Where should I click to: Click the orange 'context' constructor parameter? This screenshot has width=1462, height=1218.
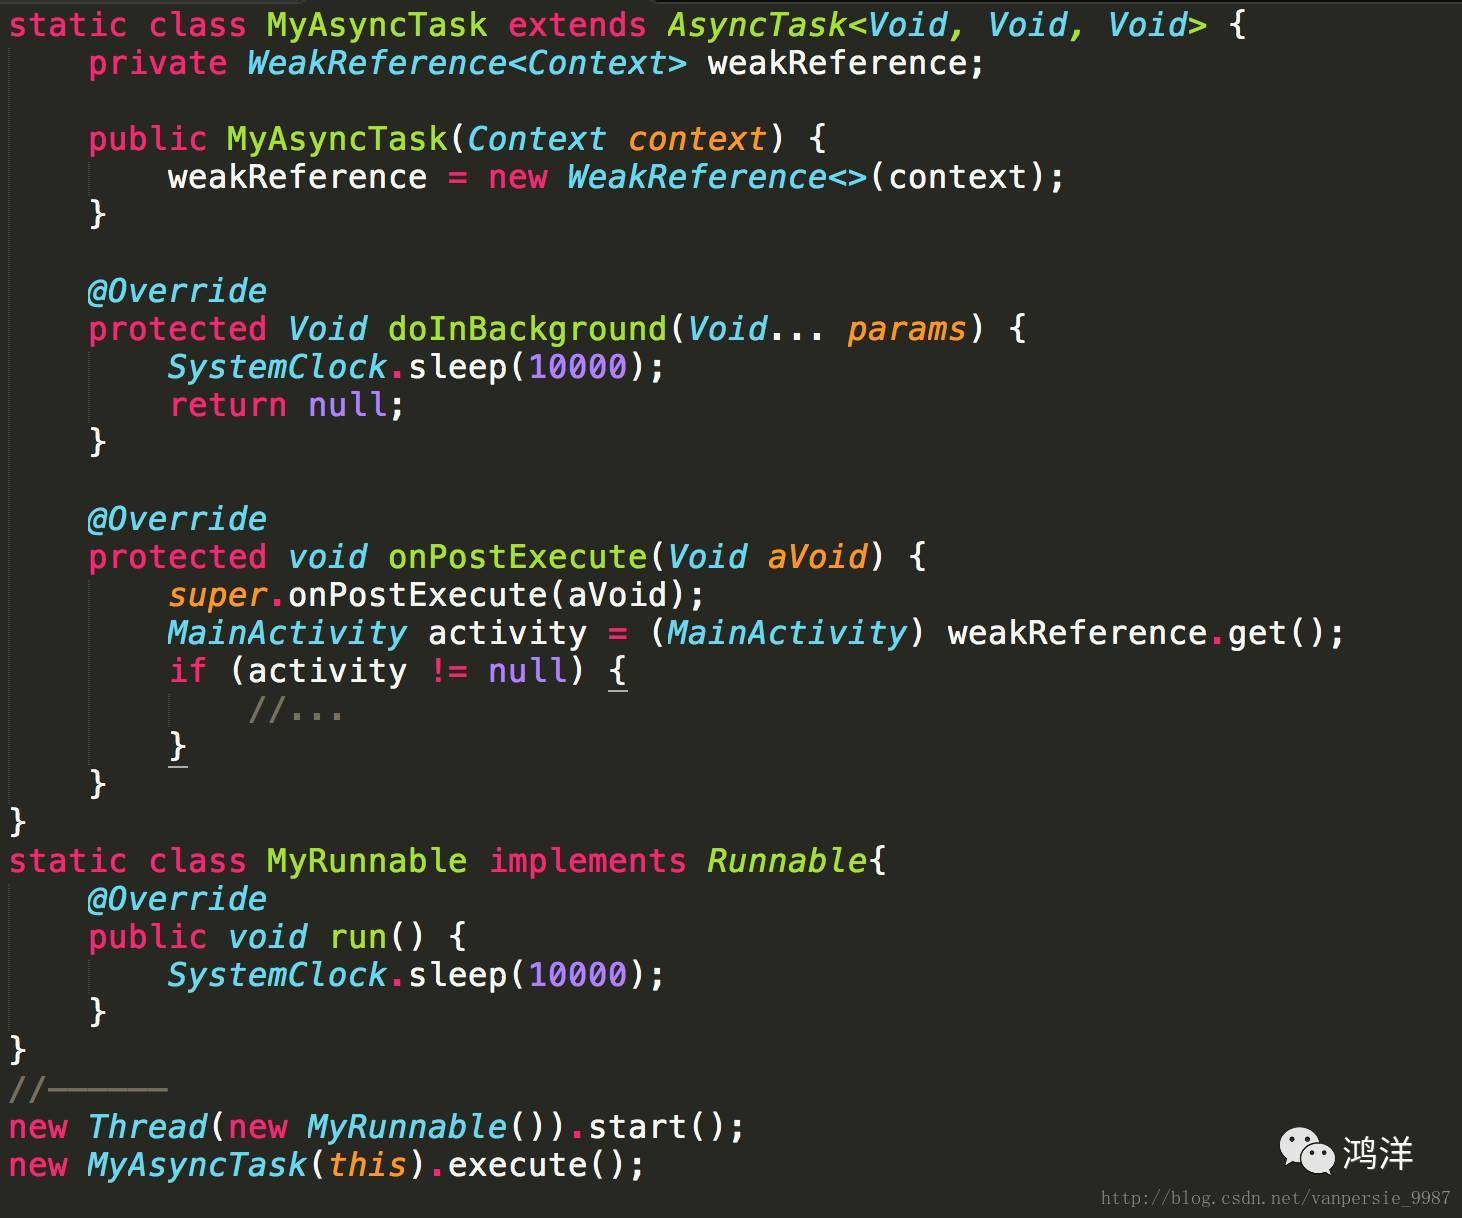point(697,139)
